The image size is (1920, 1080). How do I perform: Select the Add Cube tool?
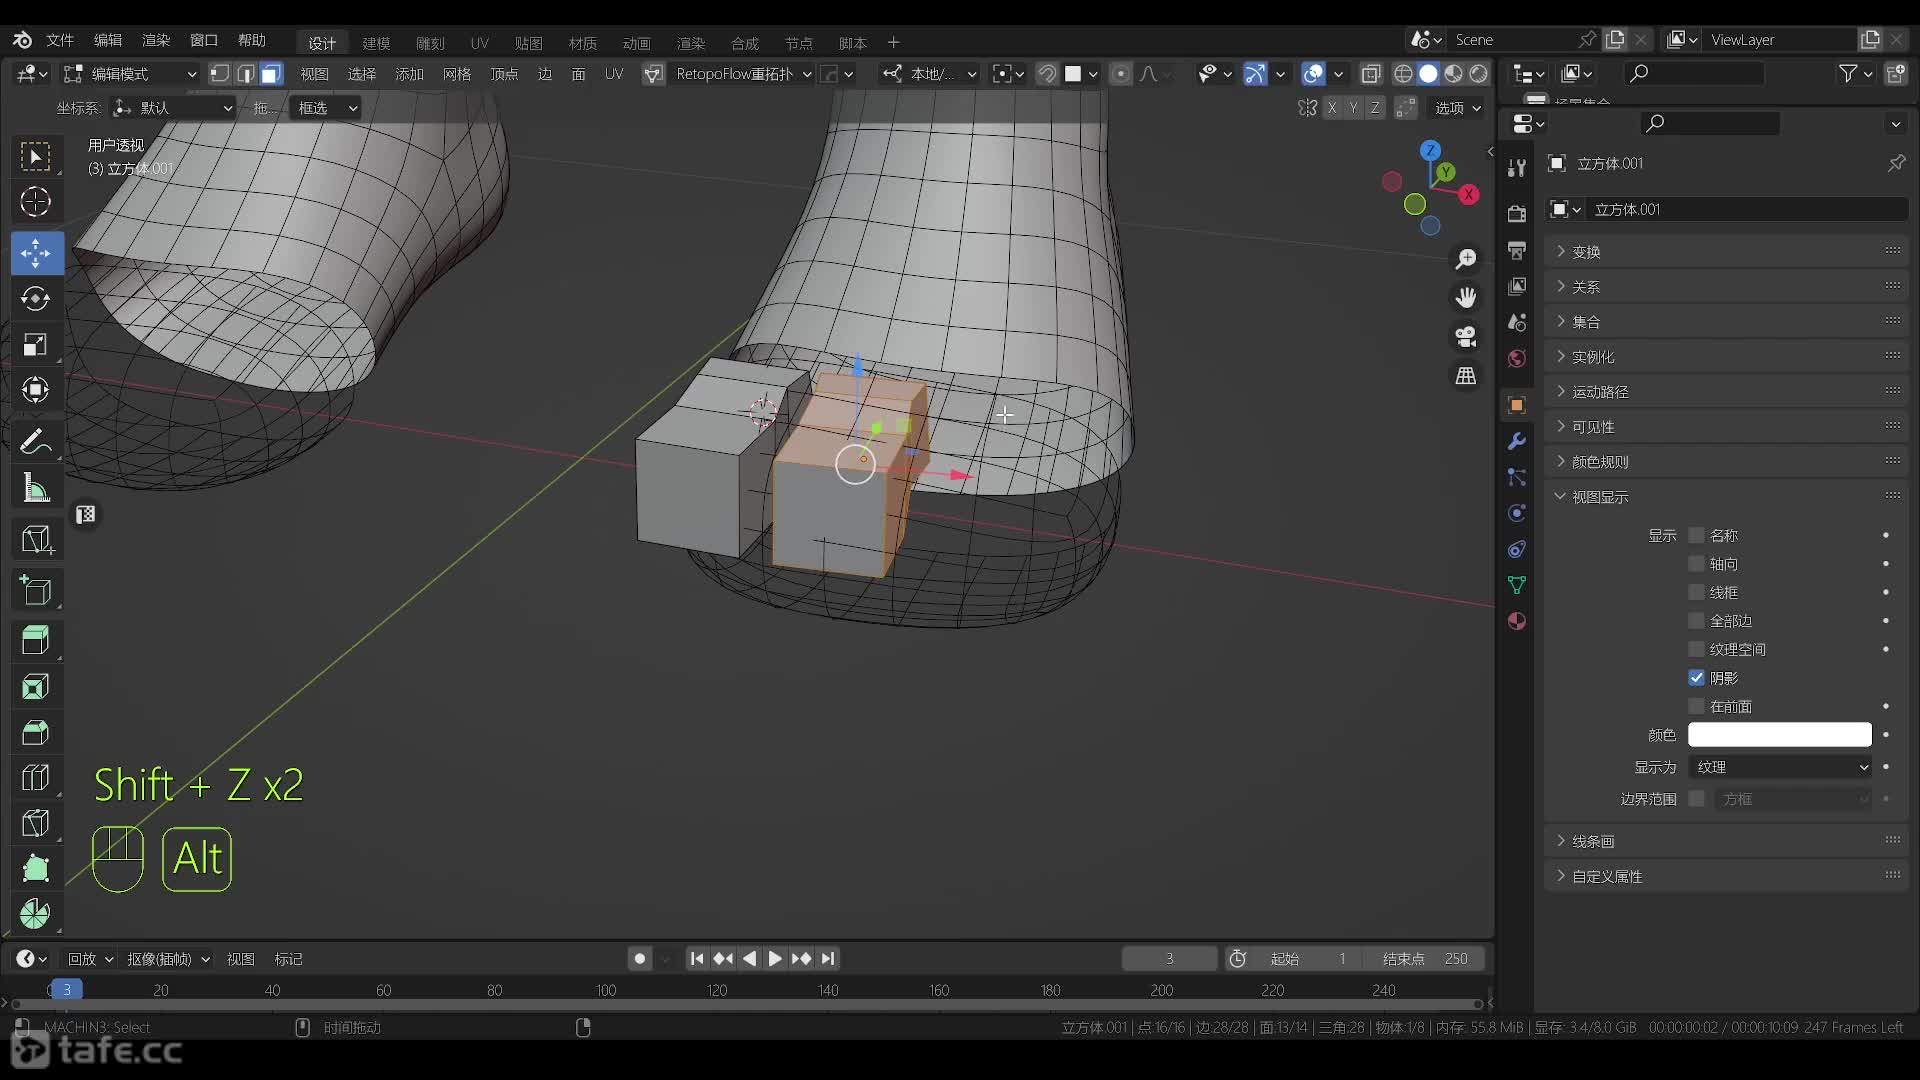(36, 591)
